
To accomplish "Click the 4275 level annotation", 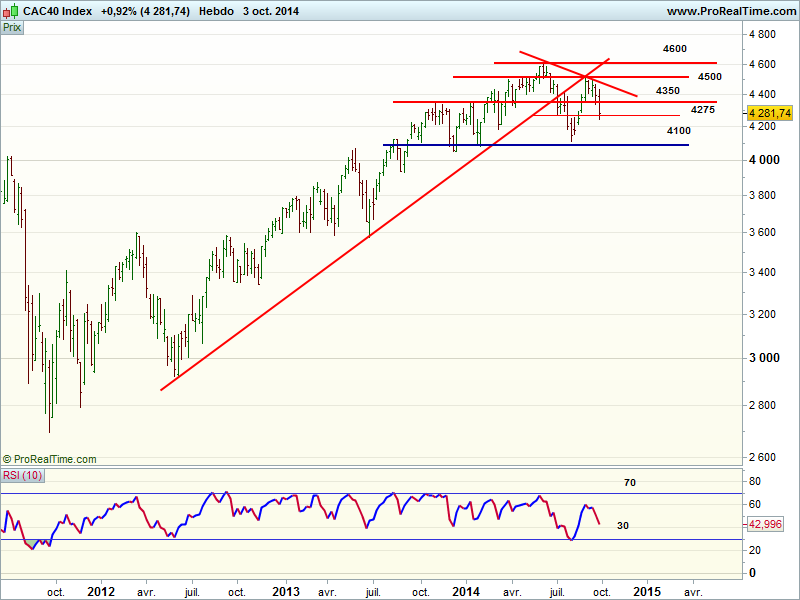I will pyautogui.click(x=703, y=109).
